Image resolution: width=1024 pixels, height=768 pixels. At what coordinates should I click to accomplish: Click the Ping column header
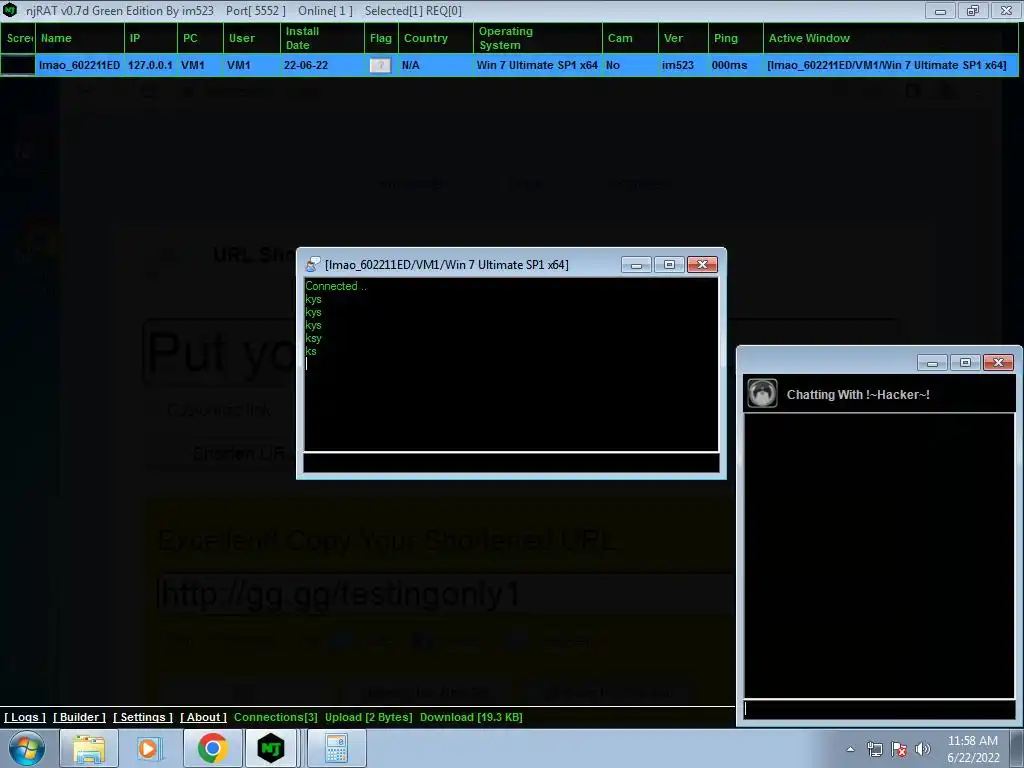point(736,38)
